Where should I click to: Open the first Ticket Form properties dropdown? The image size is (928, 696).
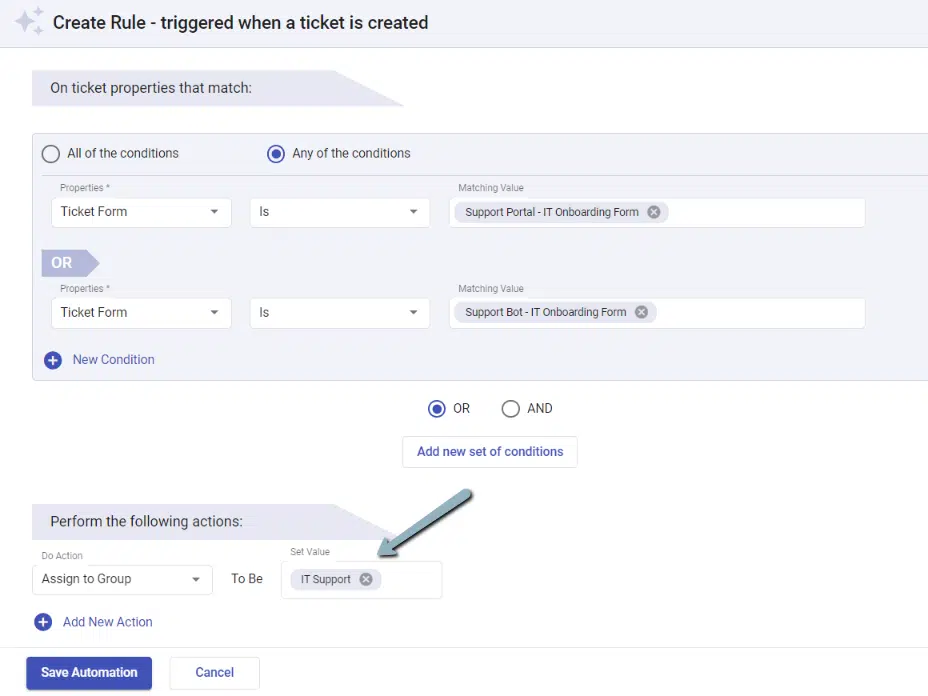141,212
